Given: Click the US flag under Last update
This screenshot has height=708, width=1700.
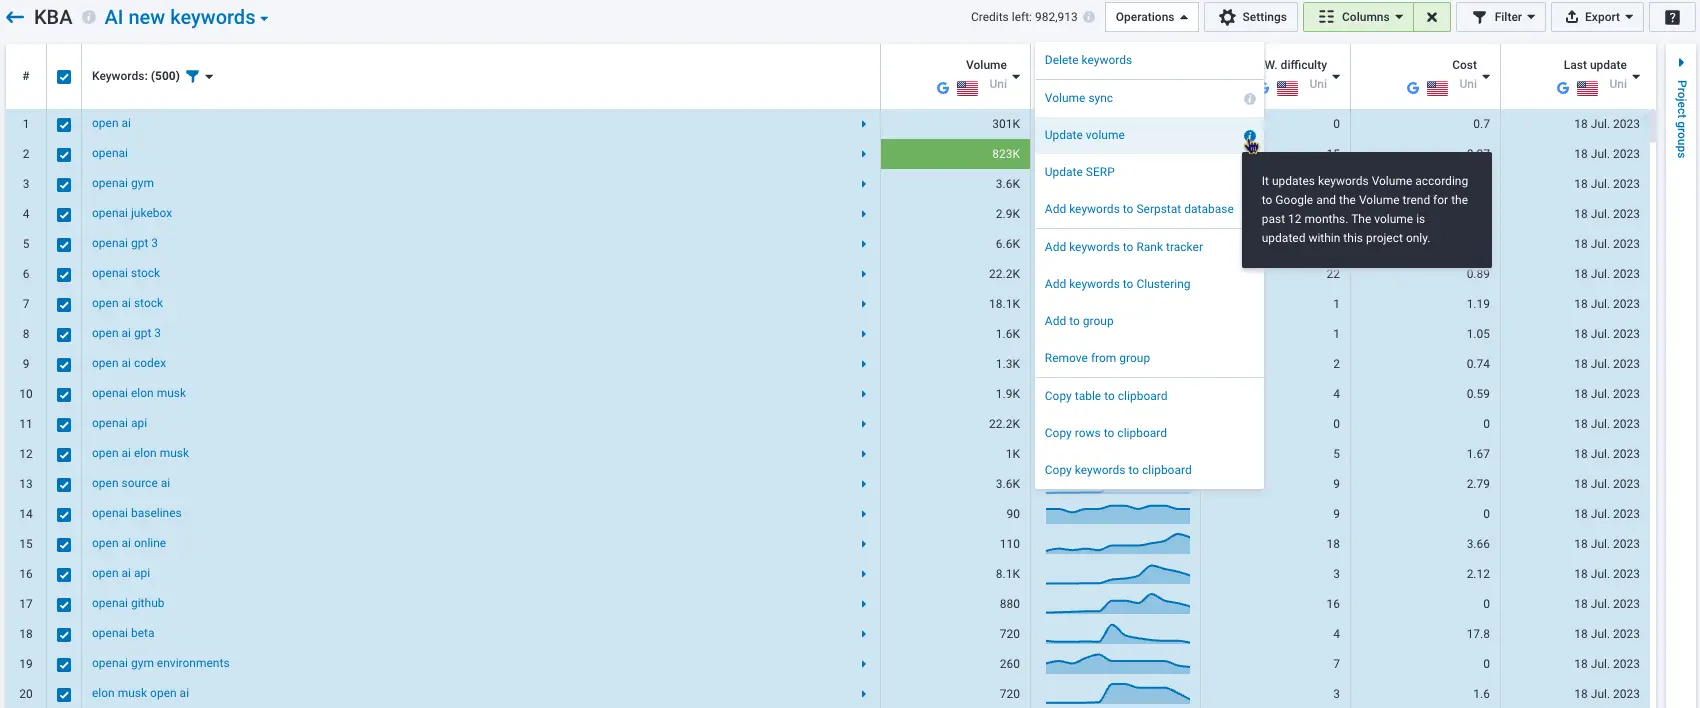Looking at the screenshot, I should (1587, 88).
